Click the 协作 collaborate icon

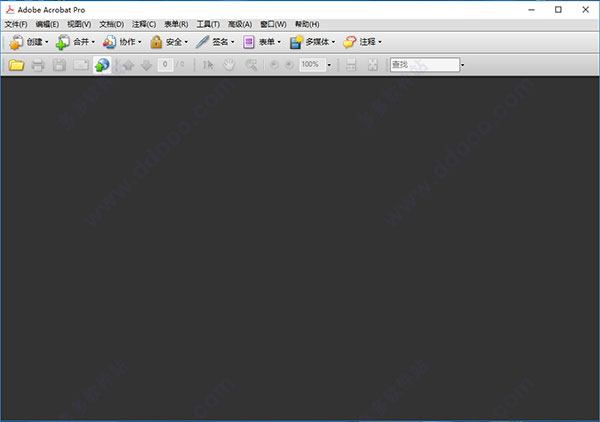point(109,42)
